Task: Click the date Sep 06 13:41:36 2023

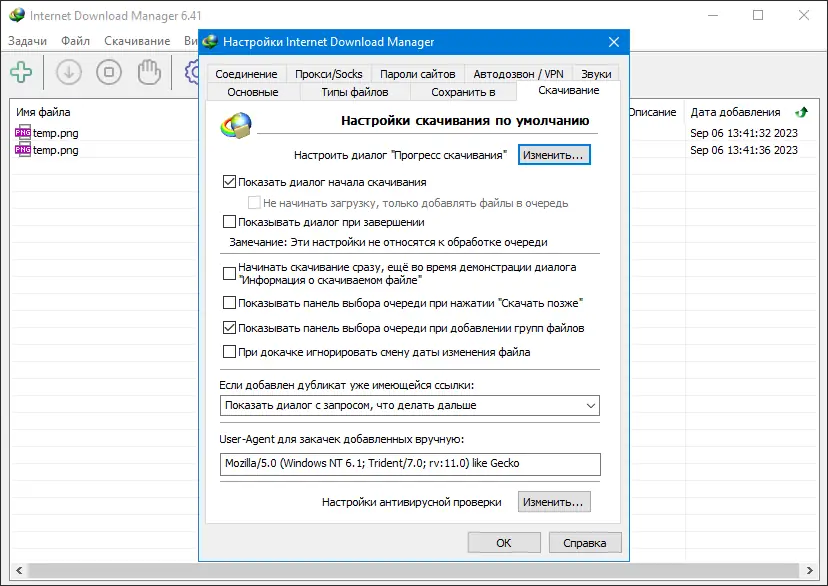Action: click(x=744, y=150)
